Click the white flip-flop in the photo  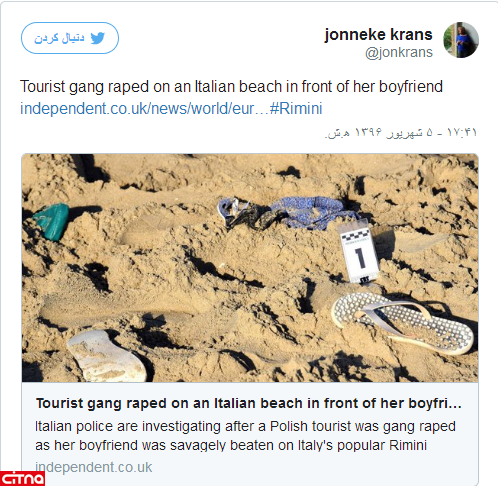pos(402,322)
